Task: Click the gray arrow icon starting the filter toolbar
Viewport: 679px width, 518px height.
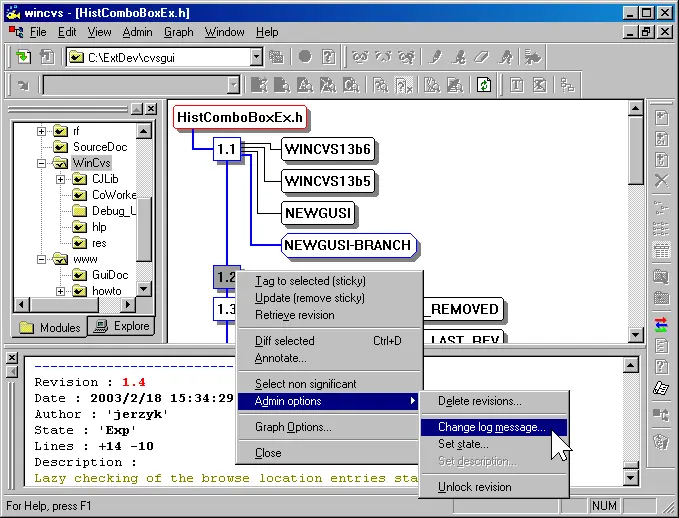Action: point(23,85)
